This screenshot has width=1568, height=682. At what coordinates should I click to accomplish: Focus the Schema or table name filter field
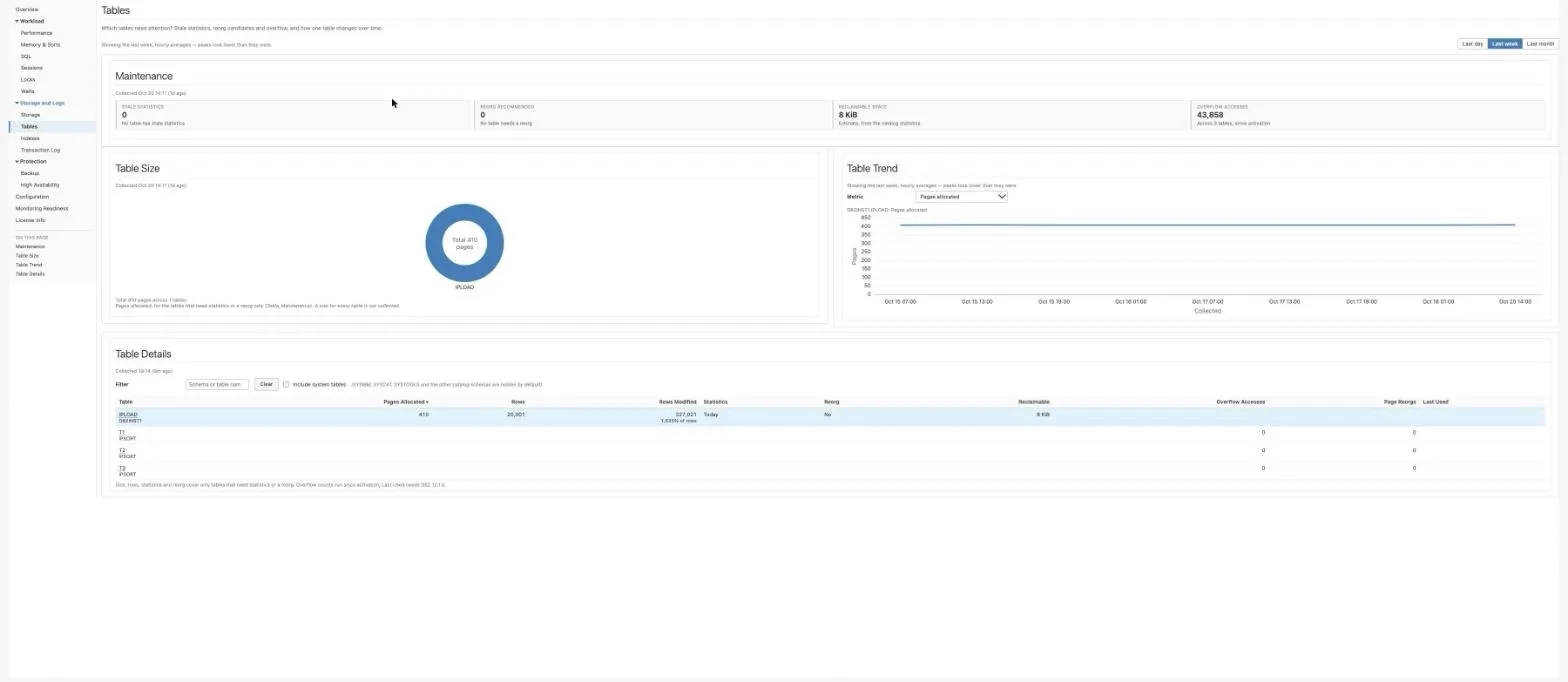(x=217, y=384)
